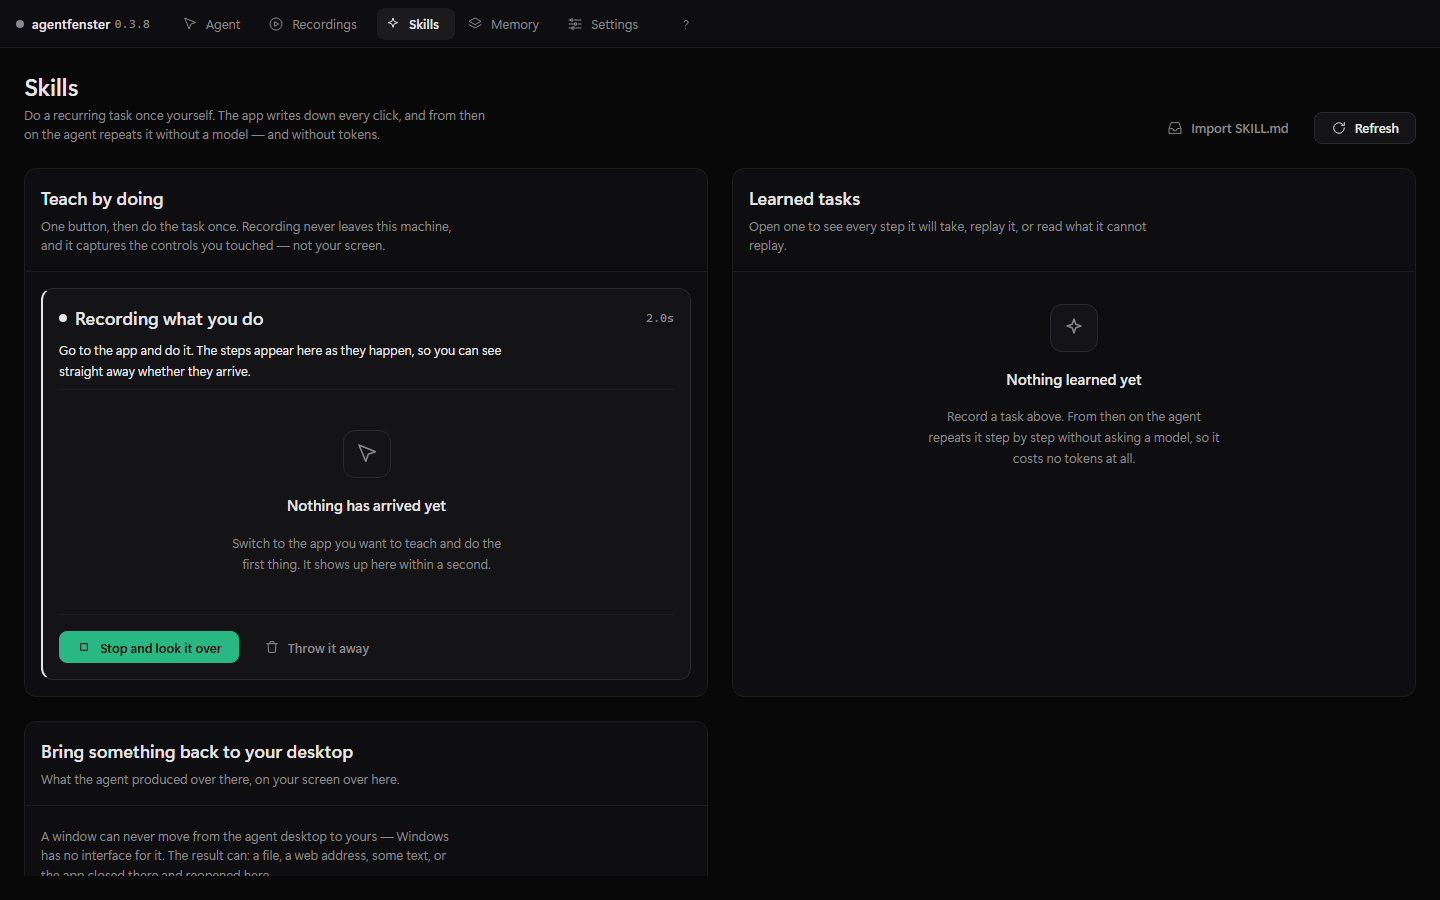Click the Bring something back to your desktop heading
Image resolution: width=1440 pixels, height=900 pixels.
197,752
